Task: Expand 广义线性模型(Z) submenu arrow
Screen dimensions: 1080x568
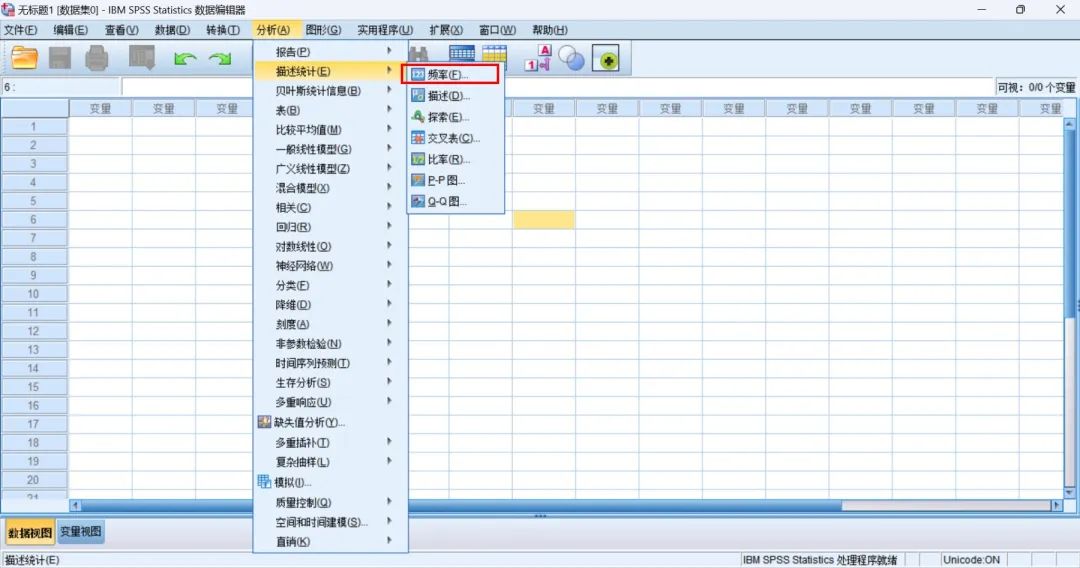Action: pyautogui.click(x=389, y=168)
